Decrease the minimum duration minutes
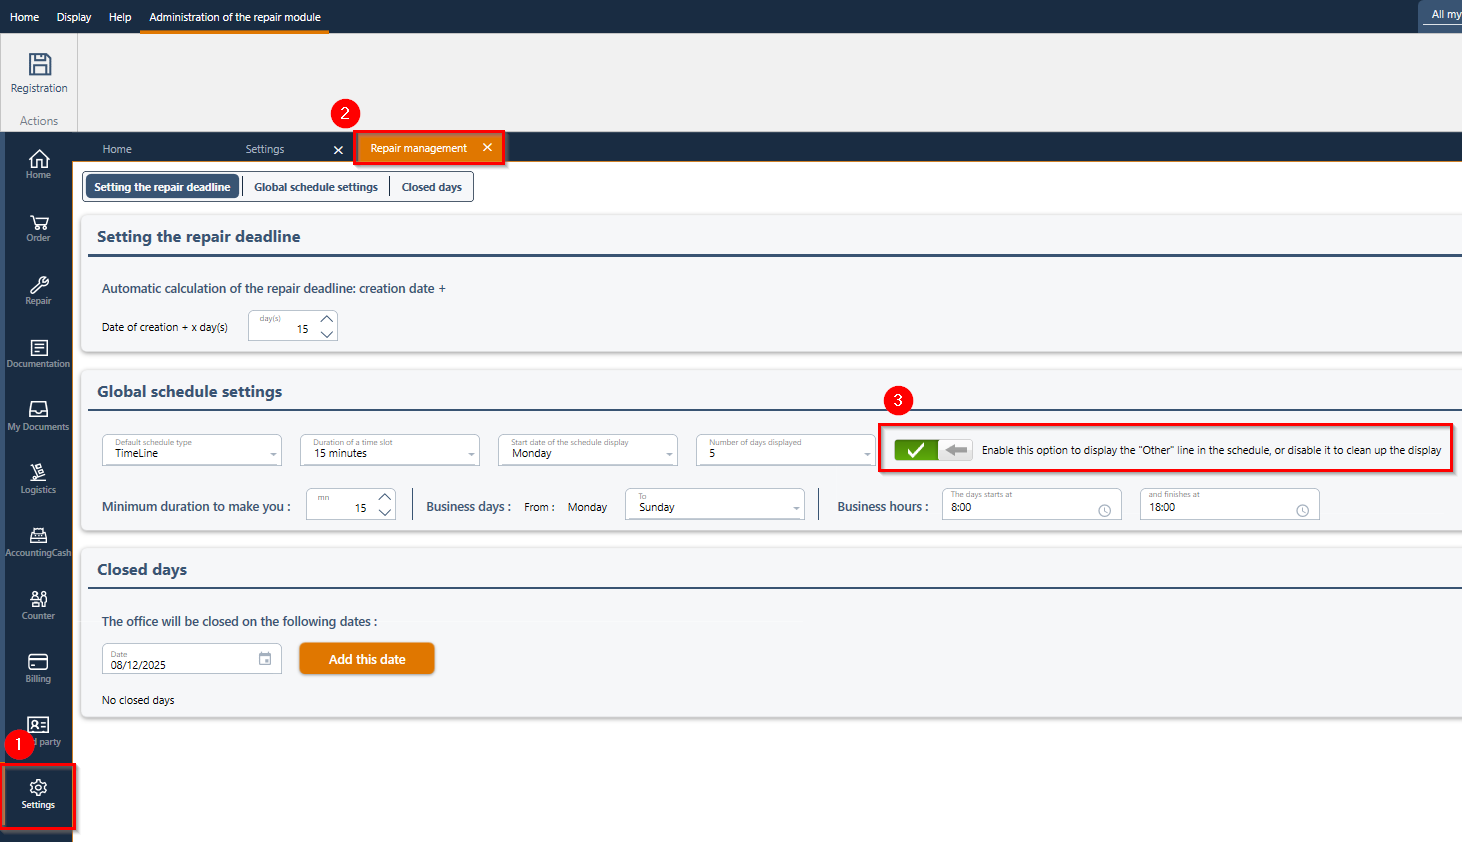The image size is (1462, 842). coord(385,513)
